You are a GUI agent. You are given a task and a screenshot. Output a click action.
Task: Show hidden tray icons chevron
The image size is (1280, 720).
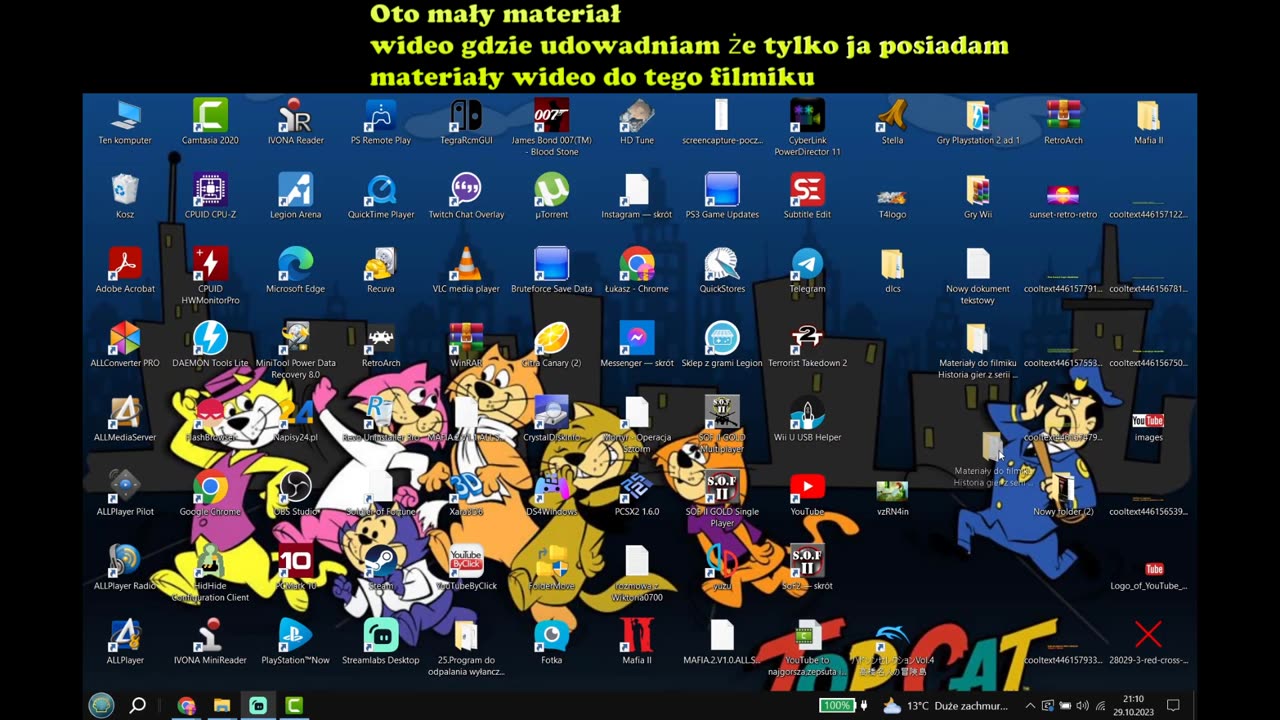(x=1030, y=705)
